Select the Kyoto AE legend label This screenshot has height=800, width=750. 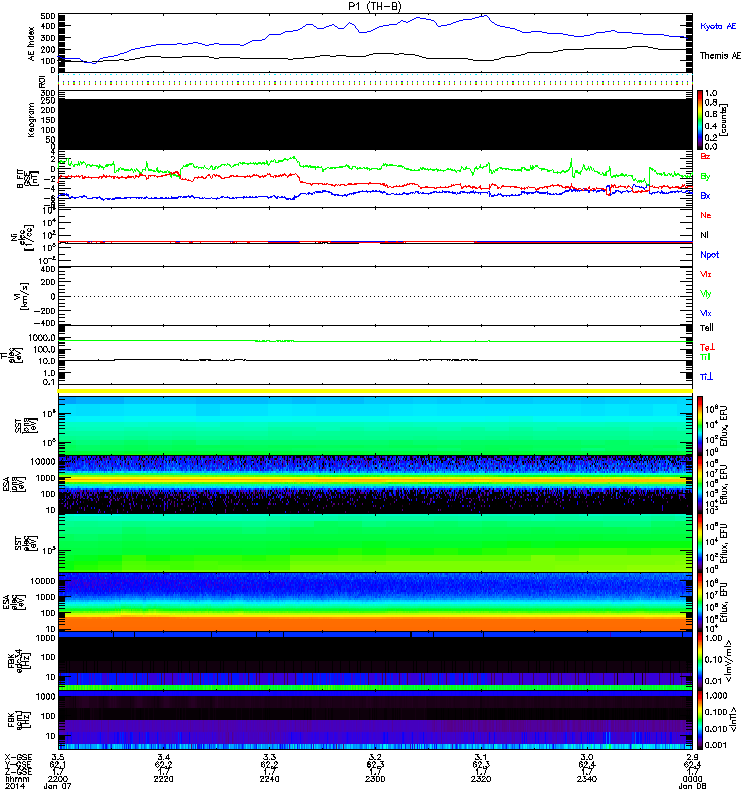click(x=718, y=26)
